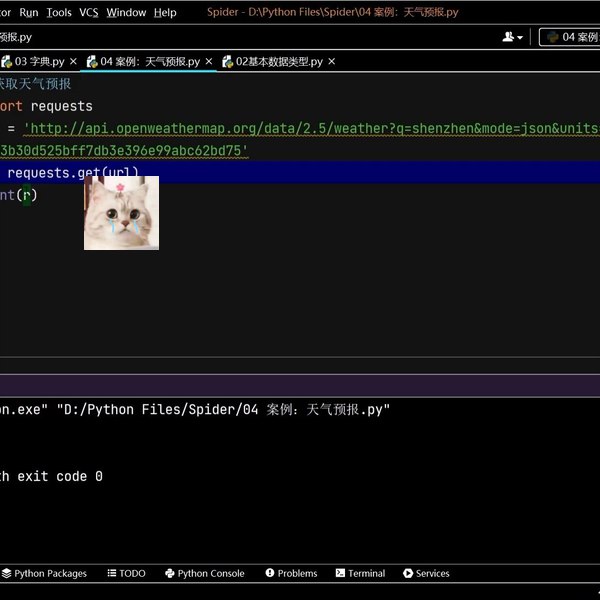The height and width of the screenshot is (600, 600).
Task: Click the window title Spider path text
Action: coord(333,12)
